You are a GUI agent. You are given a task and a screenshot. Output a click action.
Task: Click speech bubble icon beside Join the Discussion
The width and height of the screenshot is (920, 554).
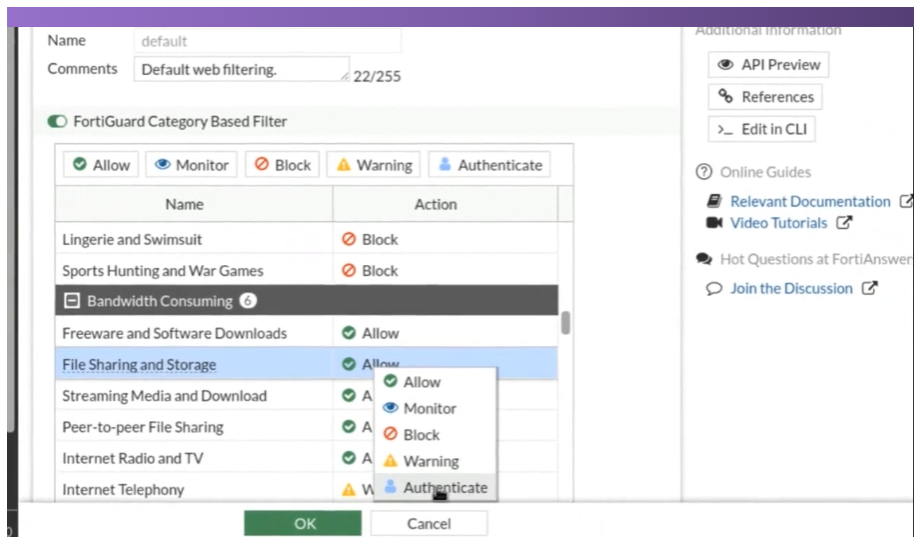714,288
